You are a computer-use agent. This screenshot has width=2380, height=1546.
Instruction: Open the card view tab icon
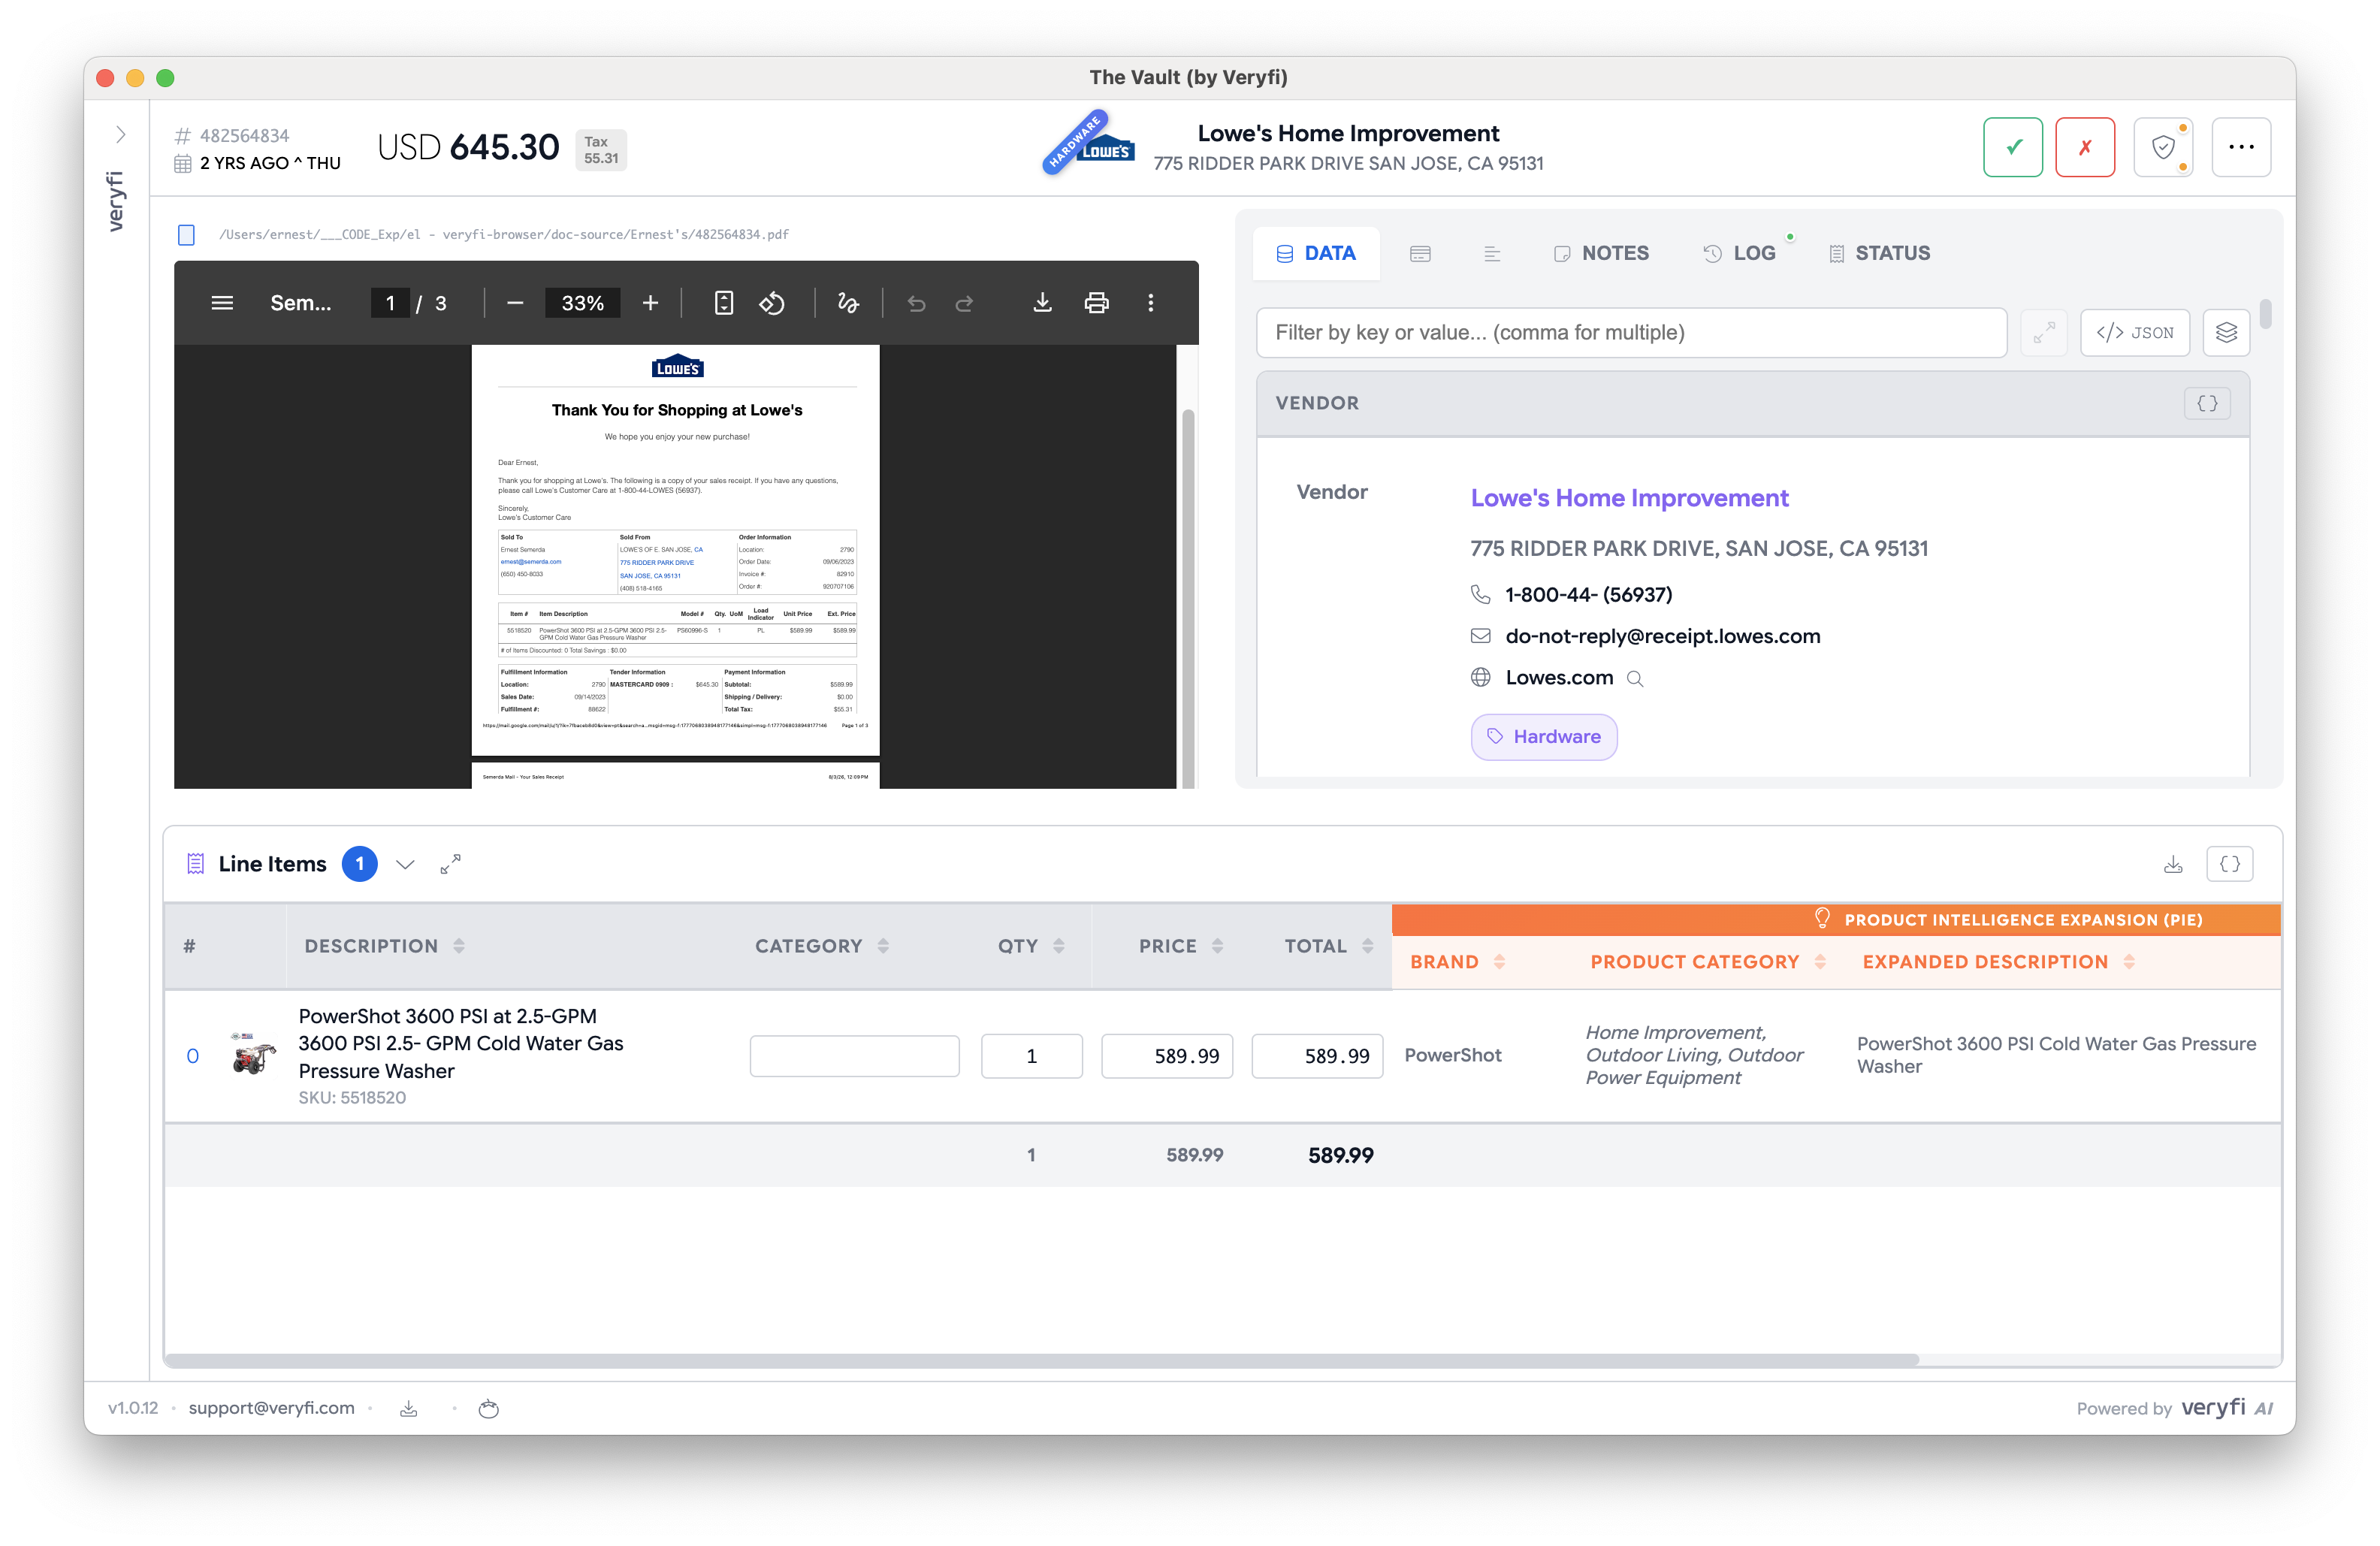(1420, 254)
